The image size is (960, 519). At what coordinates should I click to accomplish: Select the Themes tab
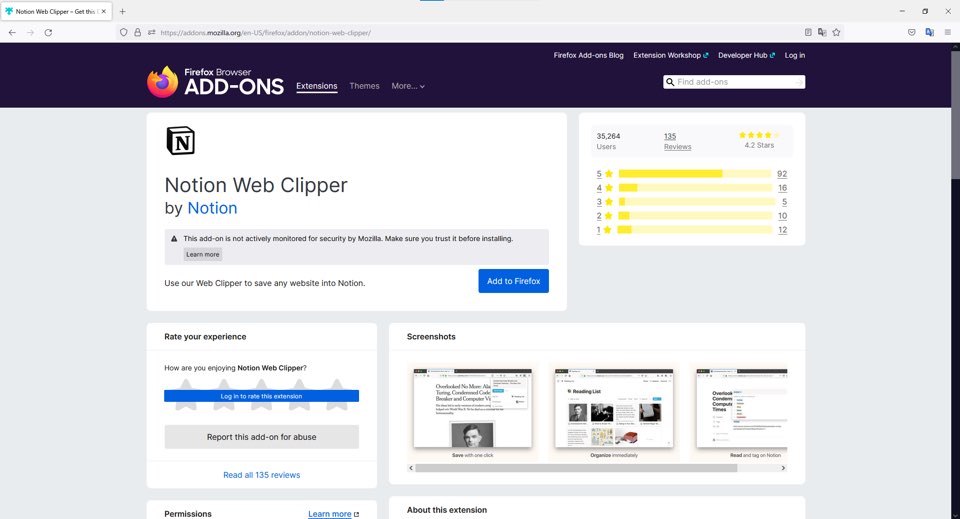pyautogui.click(x=364, y=86)
